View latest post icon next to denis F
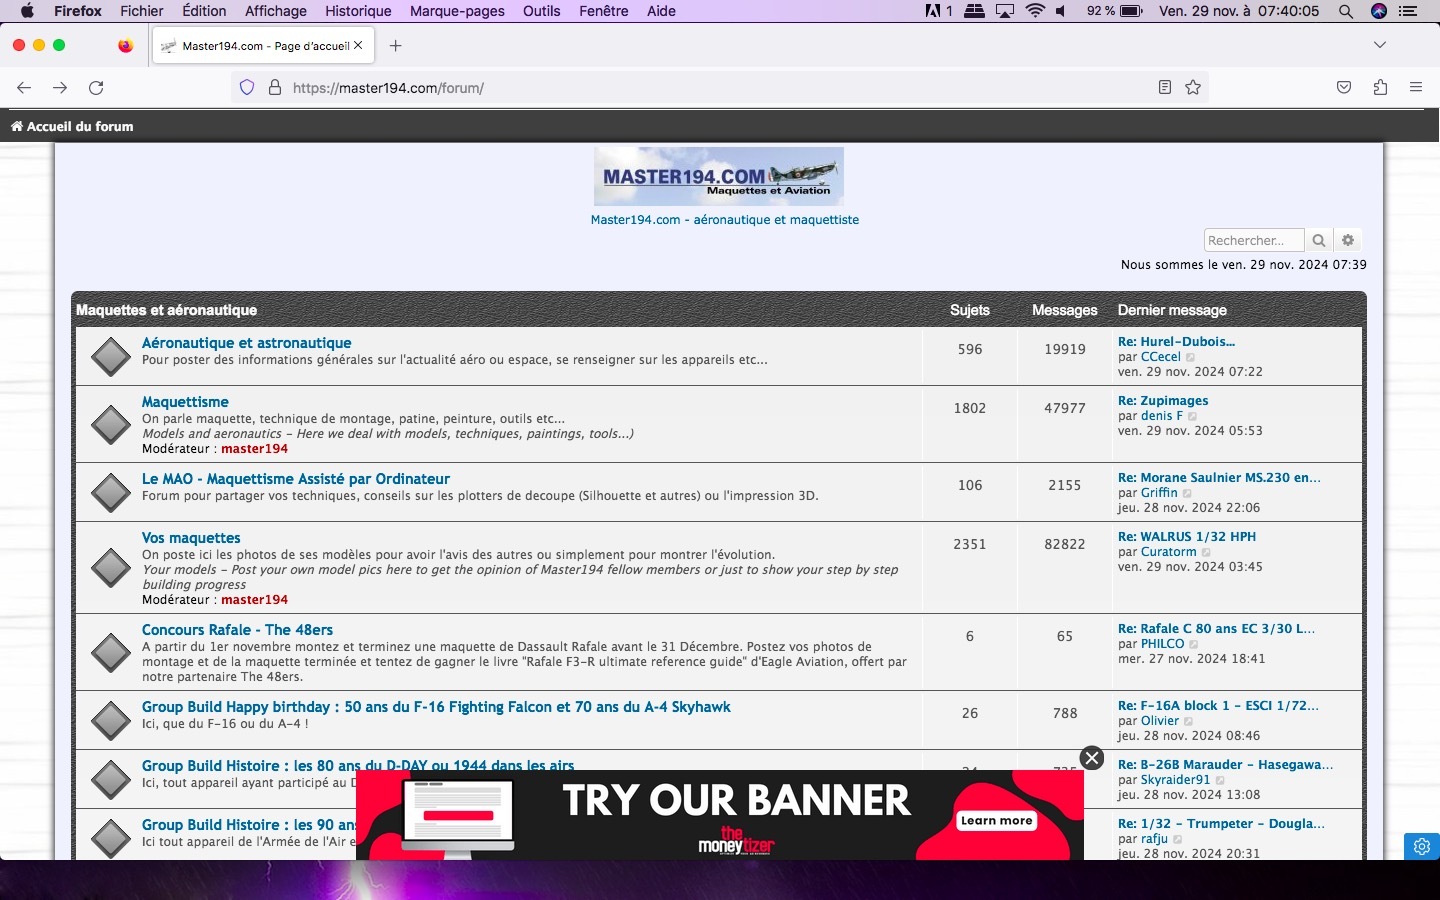Image resolution: width=1440 pixels, height=900 pixels. pos(1193,416)
